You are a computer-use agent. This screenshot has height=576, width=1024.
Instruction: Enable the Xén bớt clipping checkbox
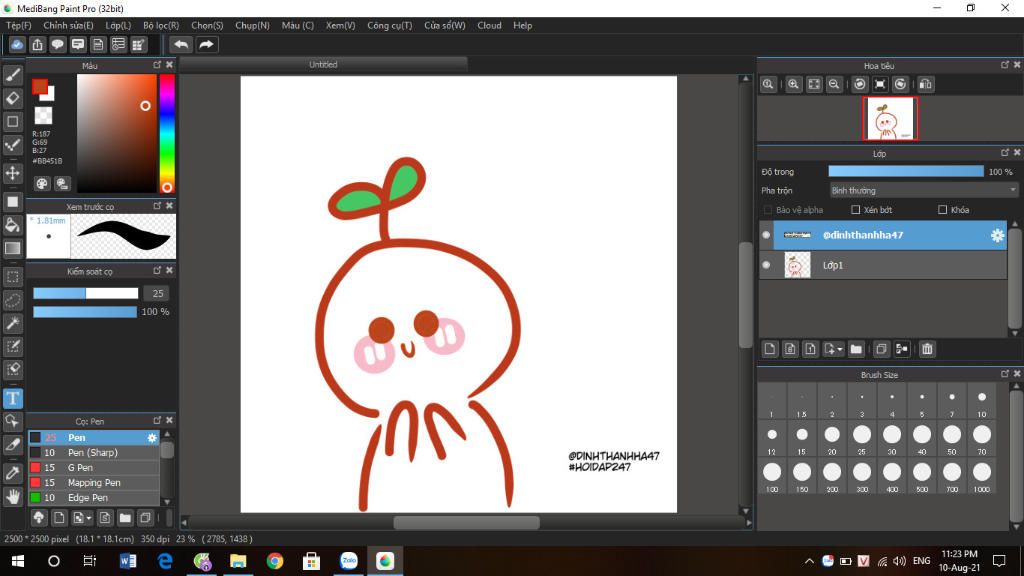pos(855,210)
